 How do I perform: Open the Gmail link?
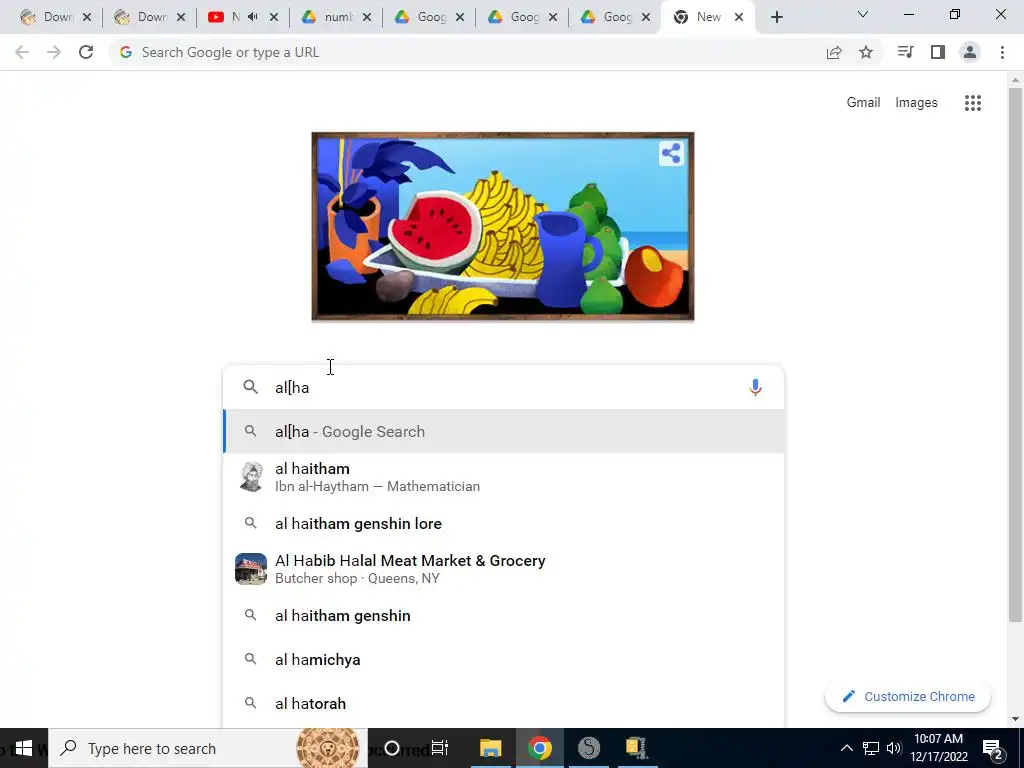[x=863, y=103]
